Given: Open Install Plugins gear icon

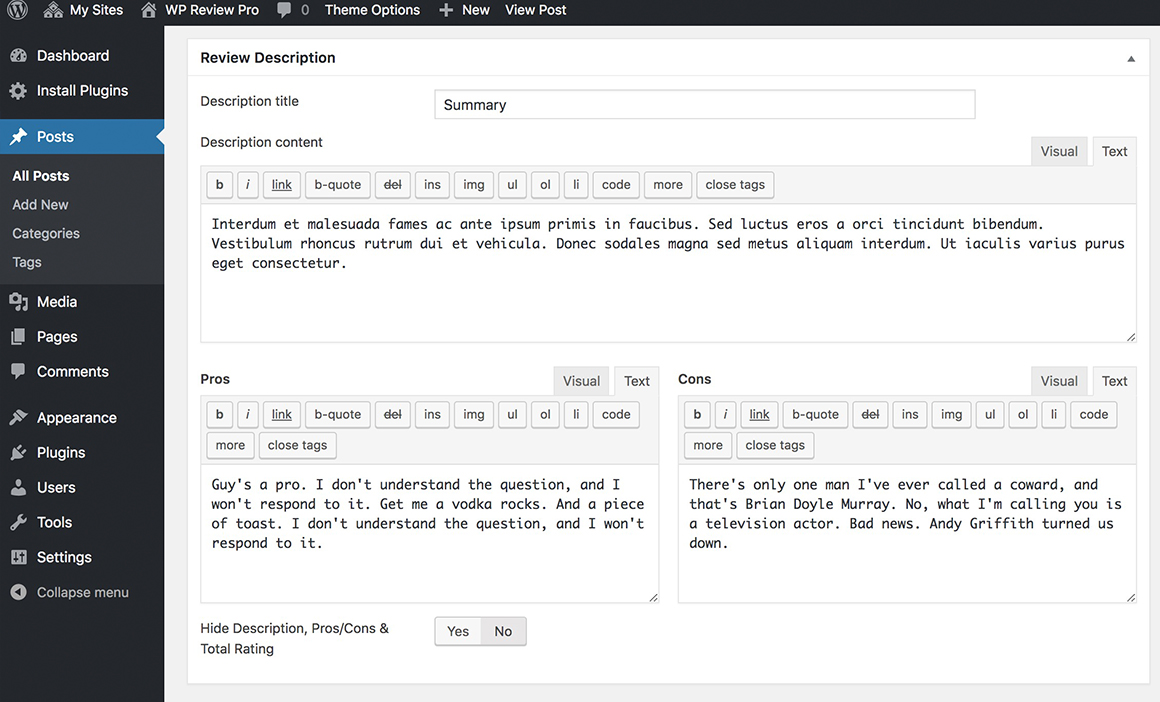Looking at the screenshot, I should 18,90.
